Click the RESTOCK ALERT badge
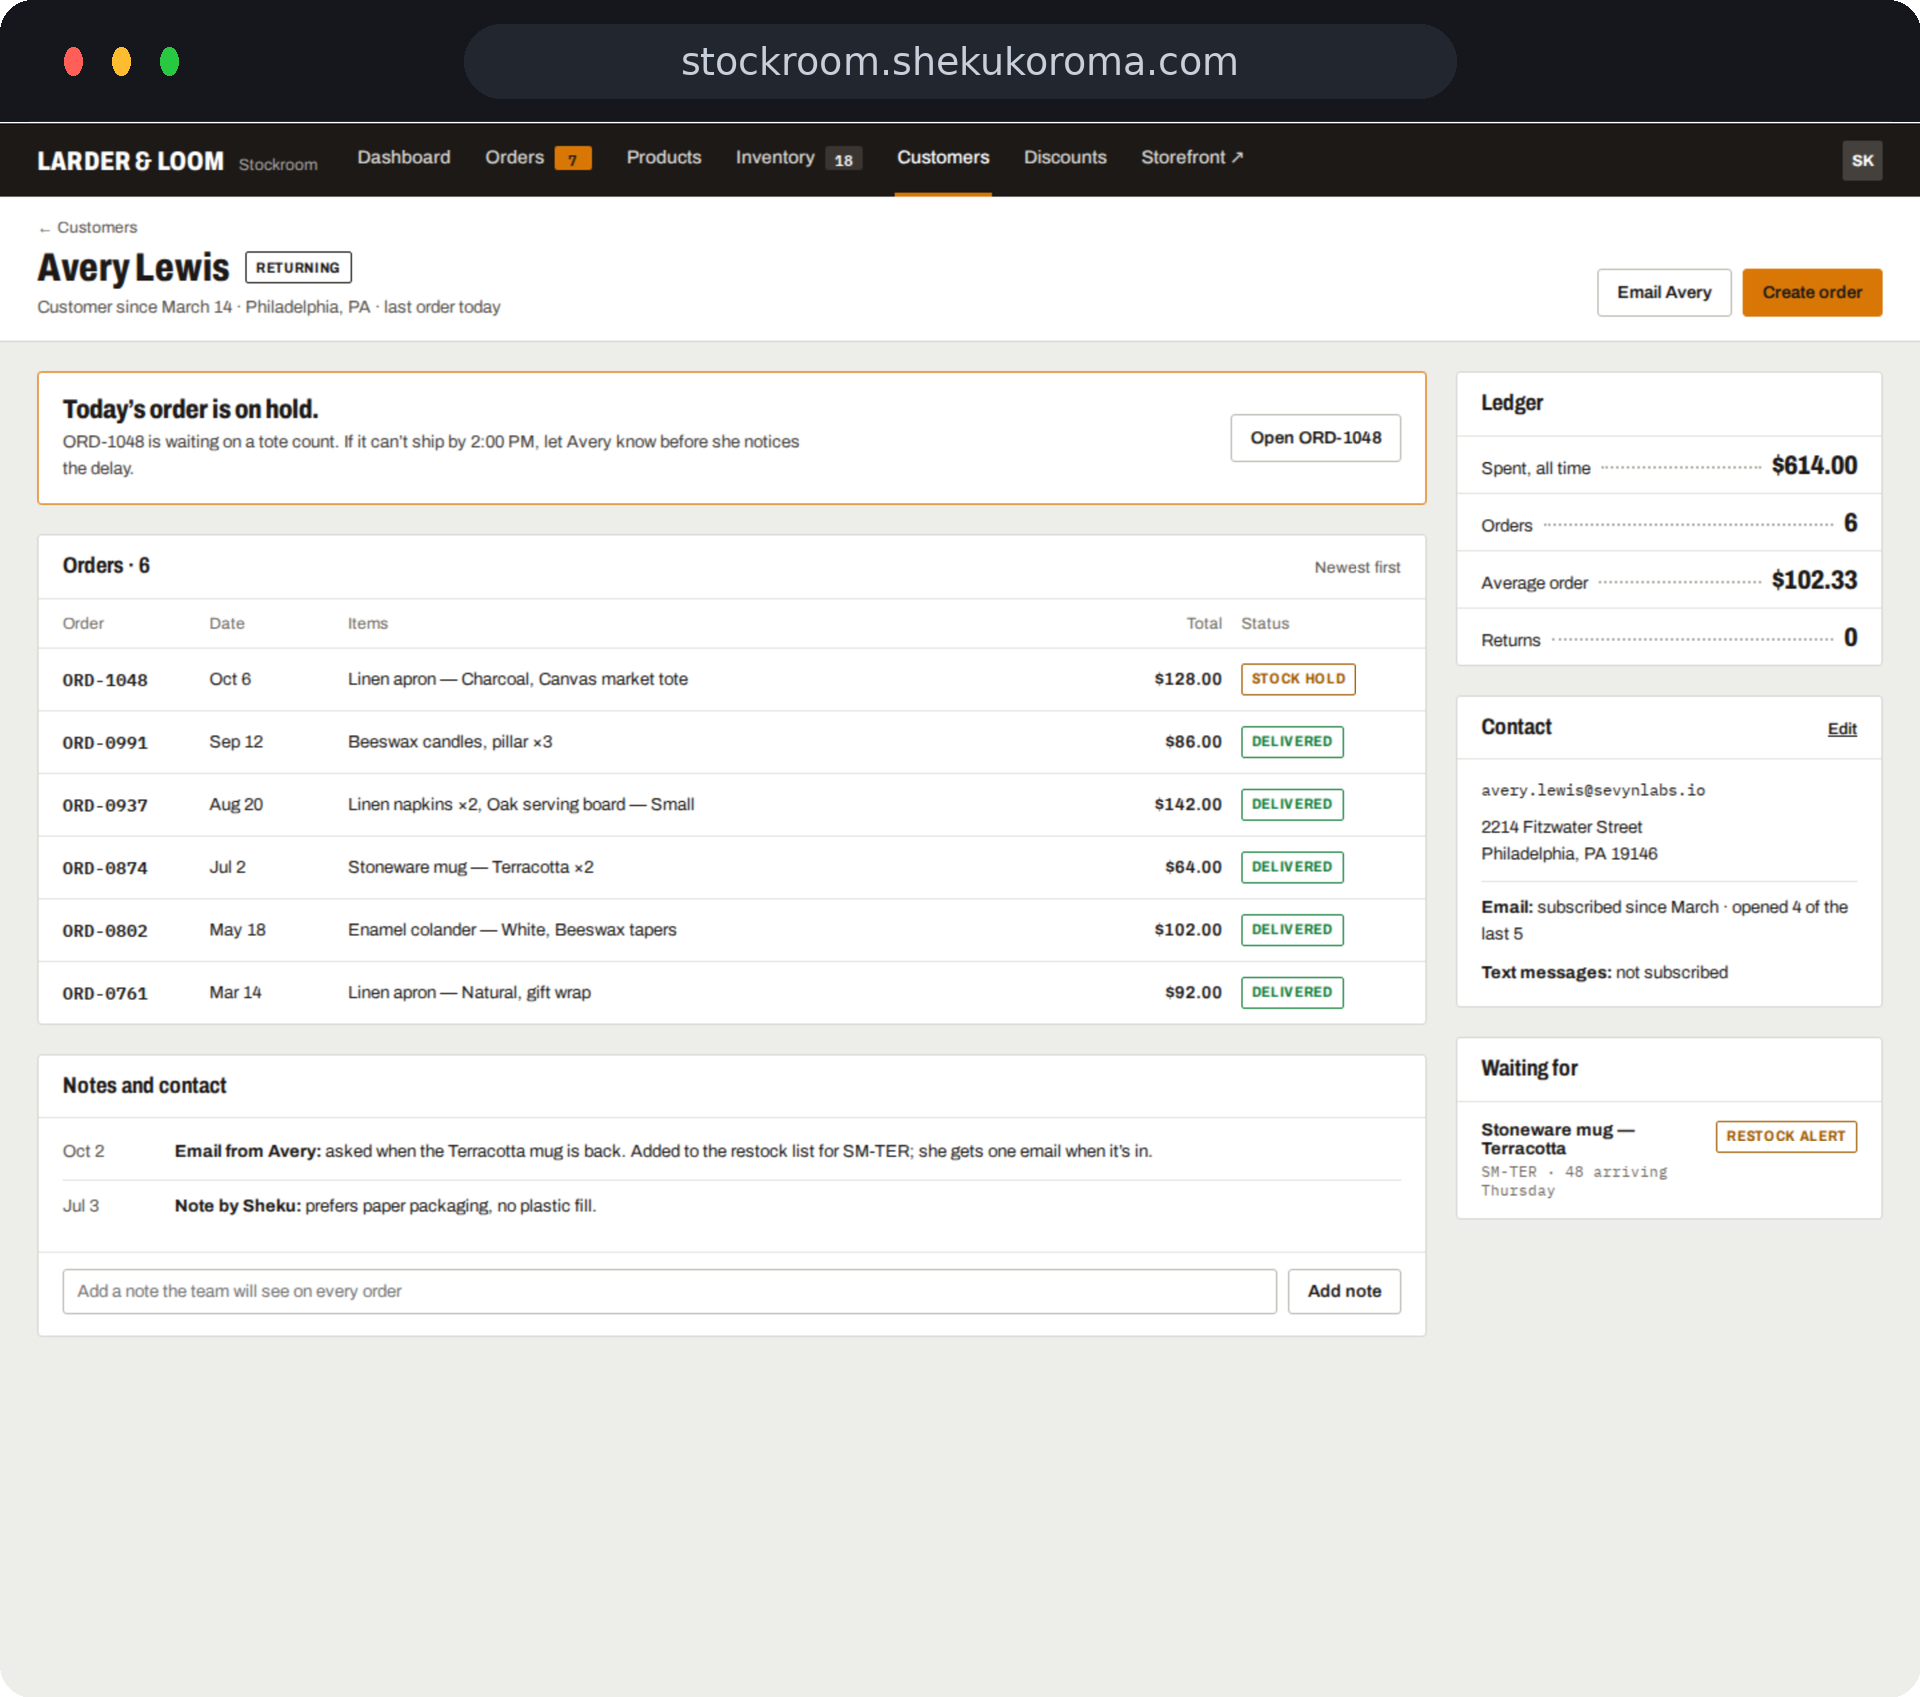 1786,1137
